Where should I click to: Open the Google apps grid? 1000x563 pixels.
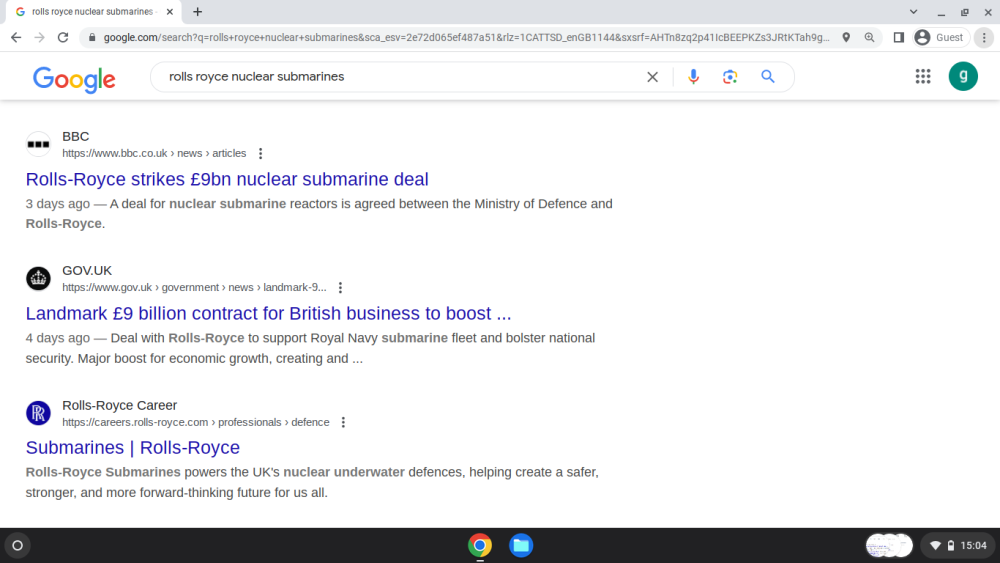[x=923, y=77]
